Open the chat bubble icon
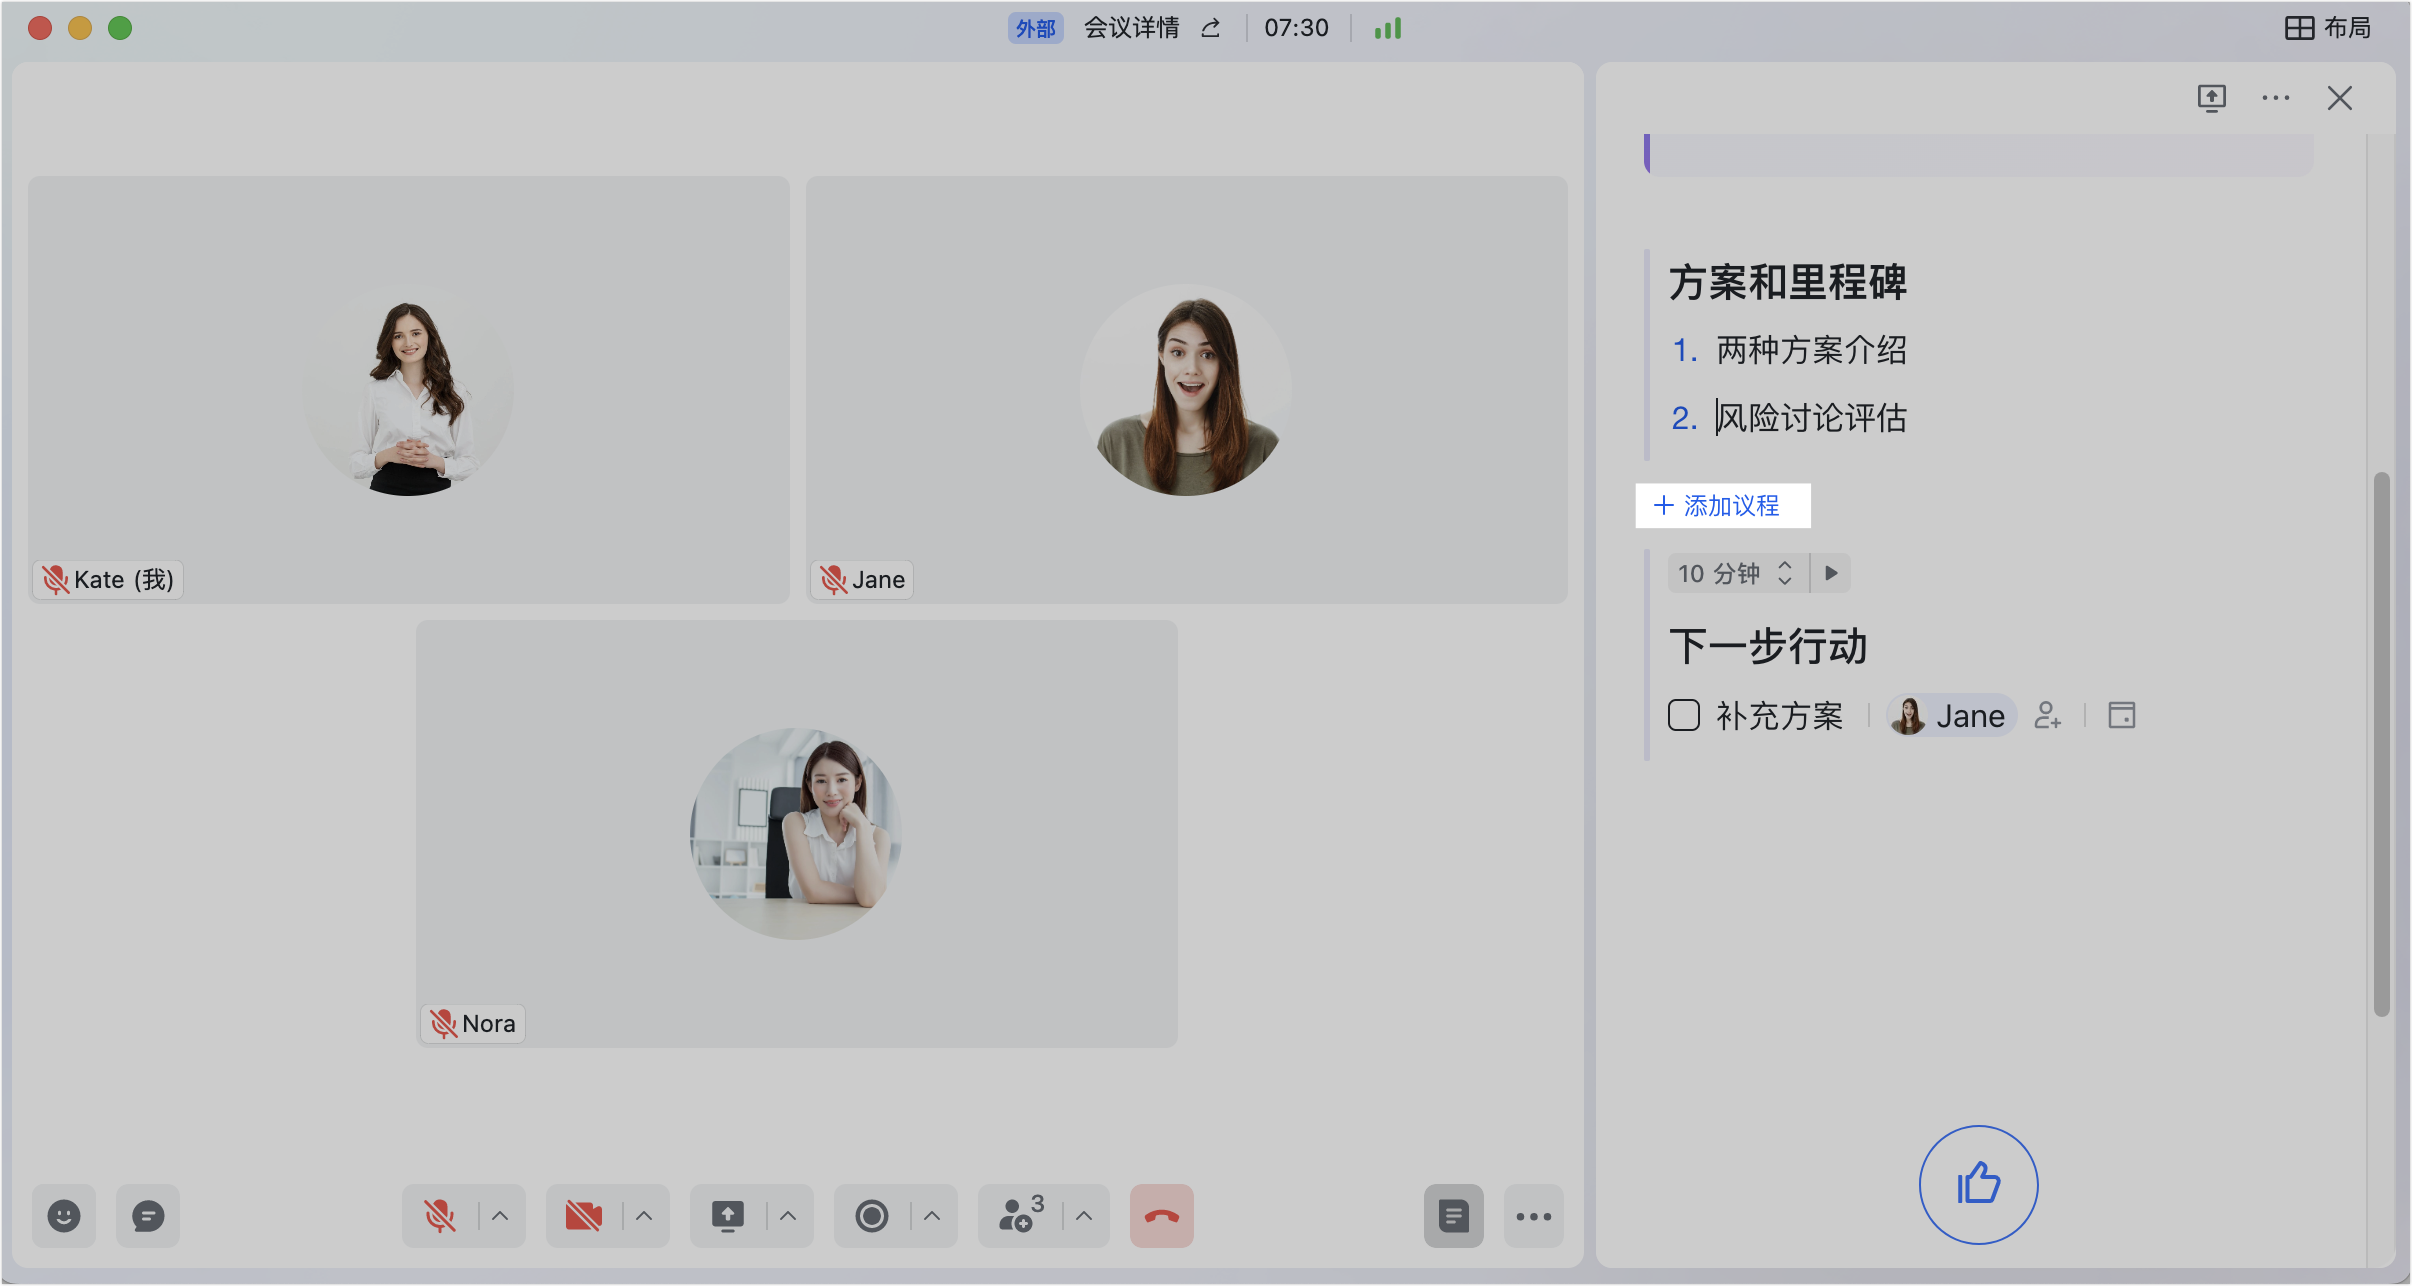 148,1216
